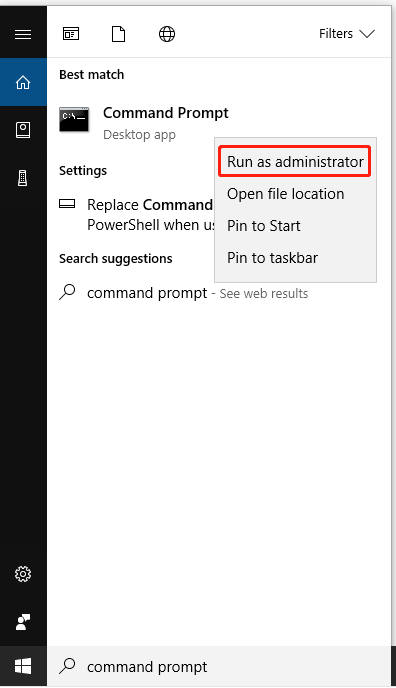Expand the Filters dropdown
This screenshot has height=688, width=396.
pos(346,34)
